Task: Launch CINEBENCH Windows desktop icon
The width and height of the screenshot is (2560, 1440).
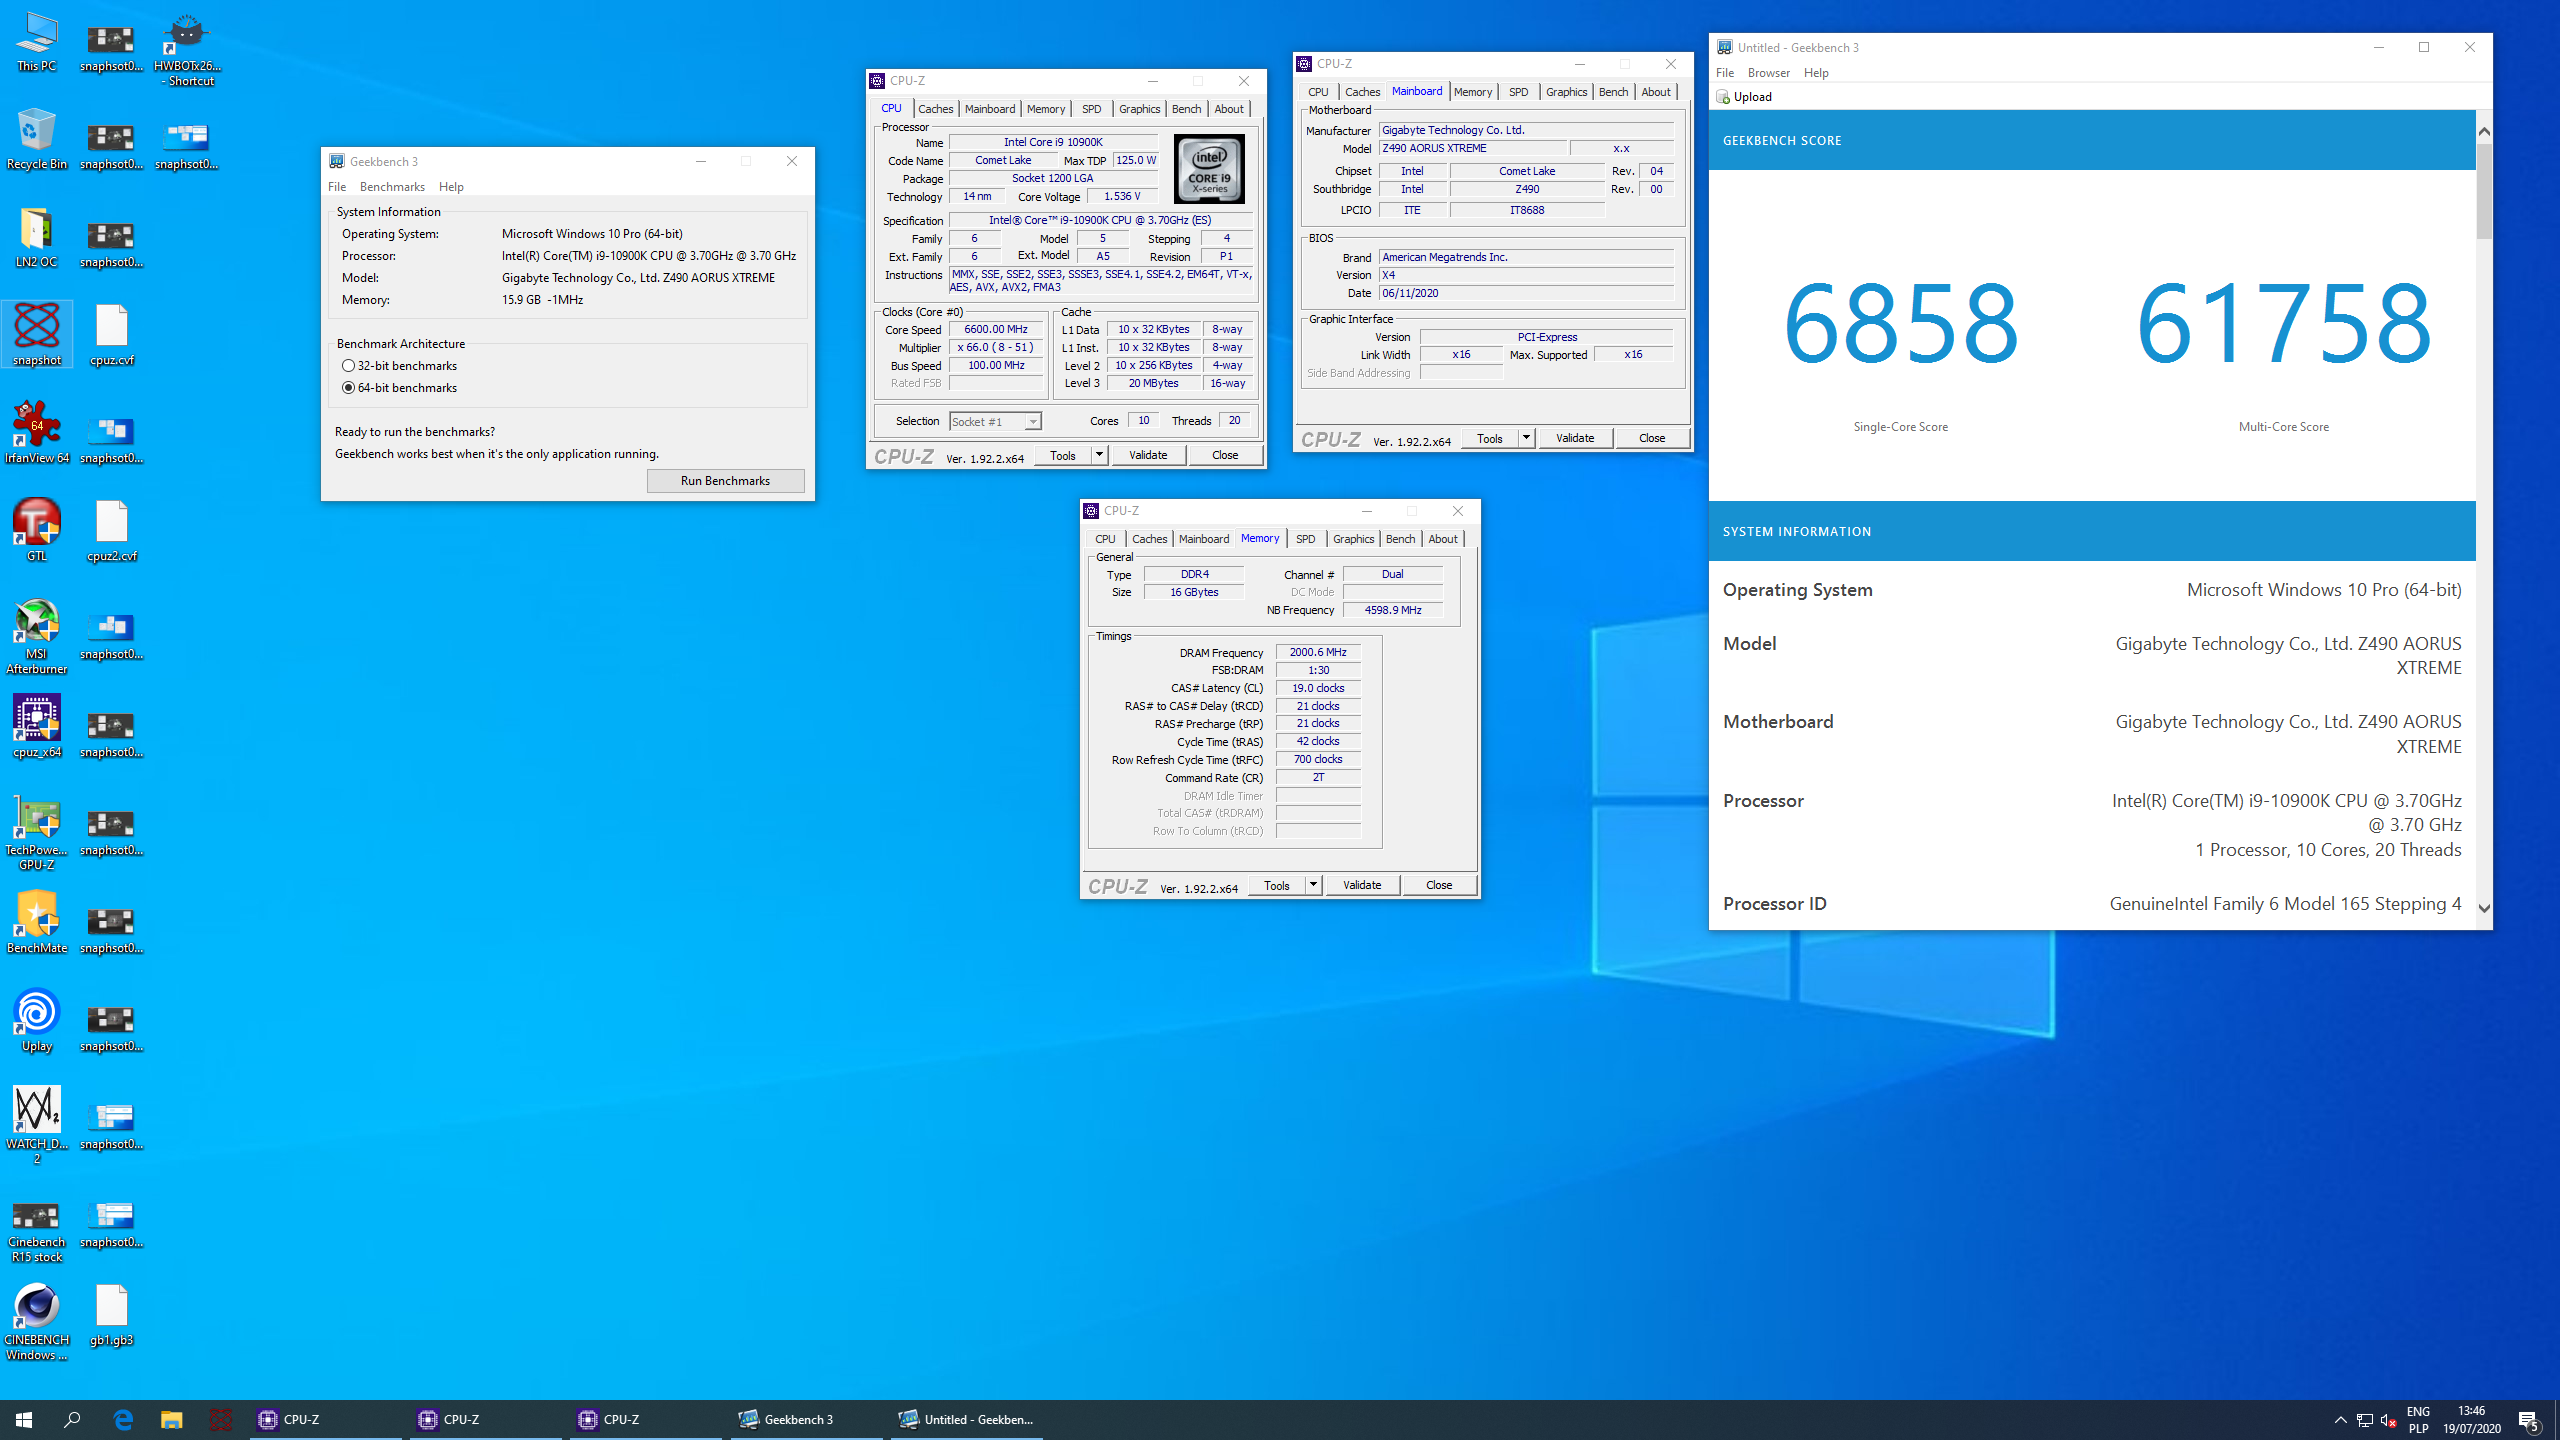Action: pyautogui.click(x=37, y=1322)
